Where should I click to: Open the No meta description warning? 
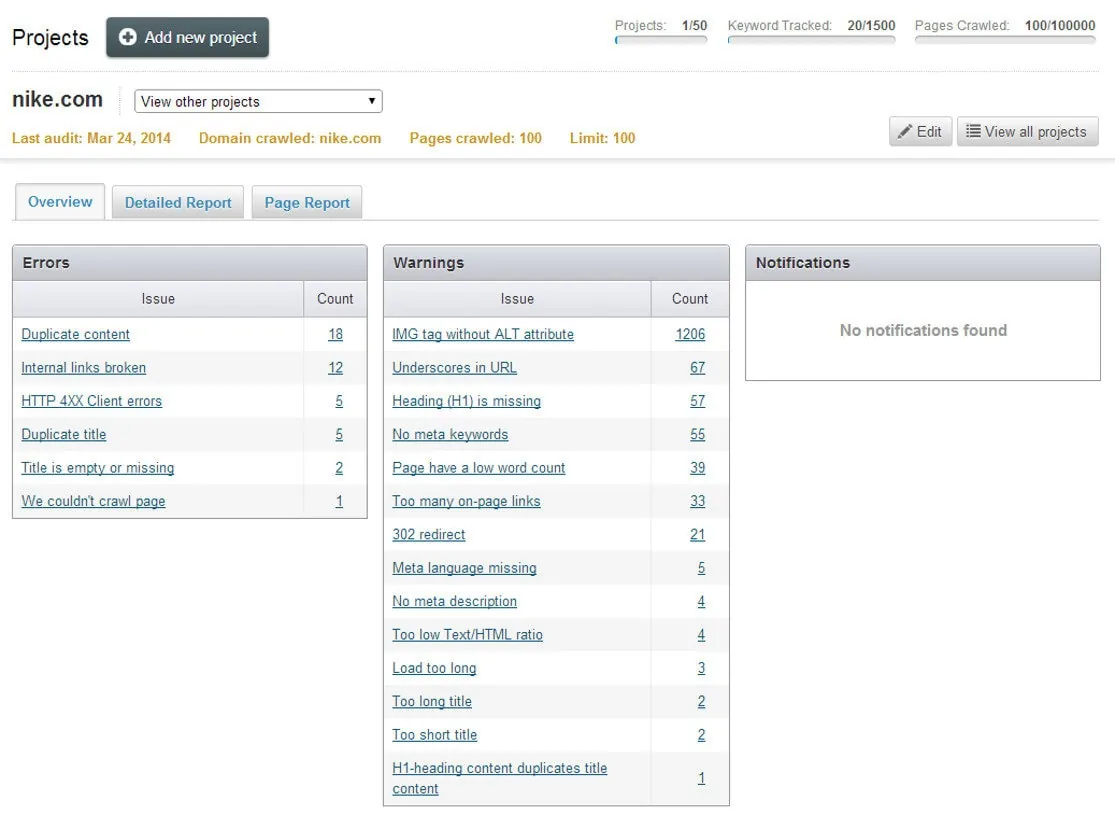[x=454, y=602]
